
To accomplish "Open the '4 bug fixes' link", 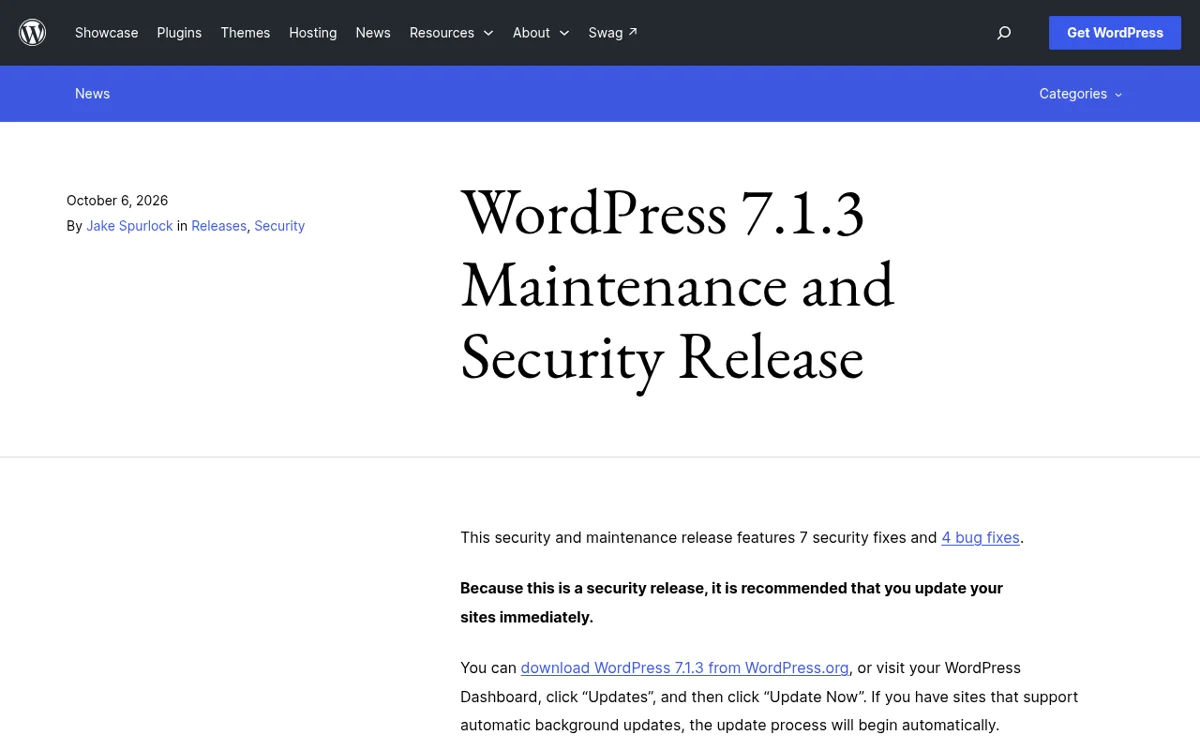I will 980,538.
